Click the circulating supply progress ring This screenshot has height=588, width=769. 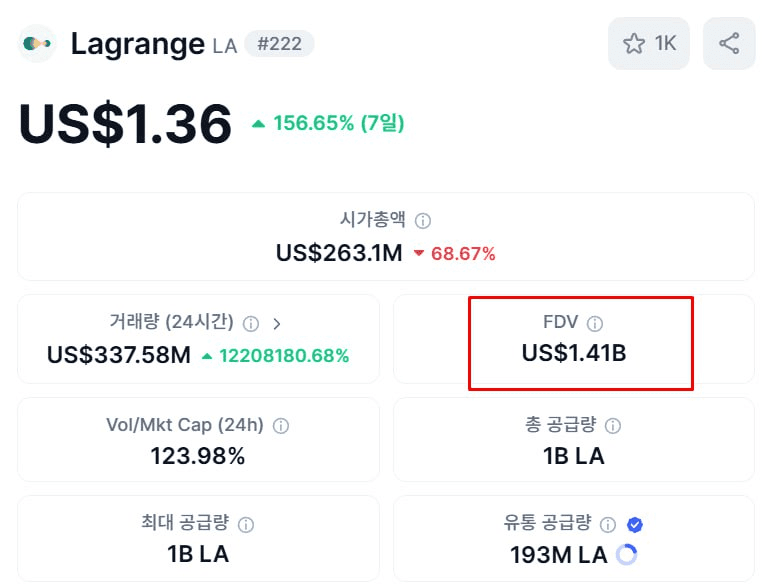[x=627, y=555]
